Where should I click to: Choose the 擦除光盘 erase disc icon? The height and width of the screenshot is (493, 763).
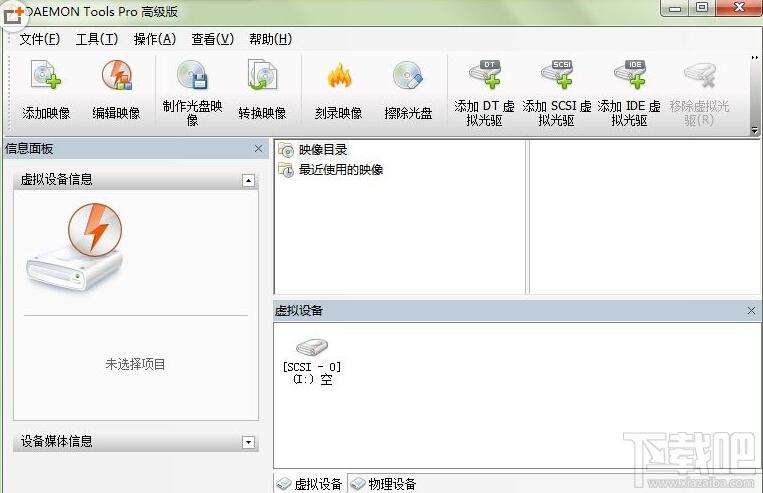click(408, 75)
